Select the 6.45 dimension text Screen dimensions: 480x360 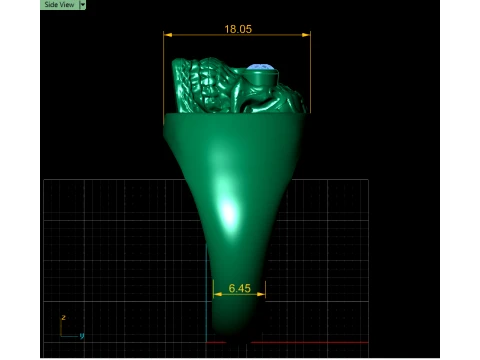[239, 288]
